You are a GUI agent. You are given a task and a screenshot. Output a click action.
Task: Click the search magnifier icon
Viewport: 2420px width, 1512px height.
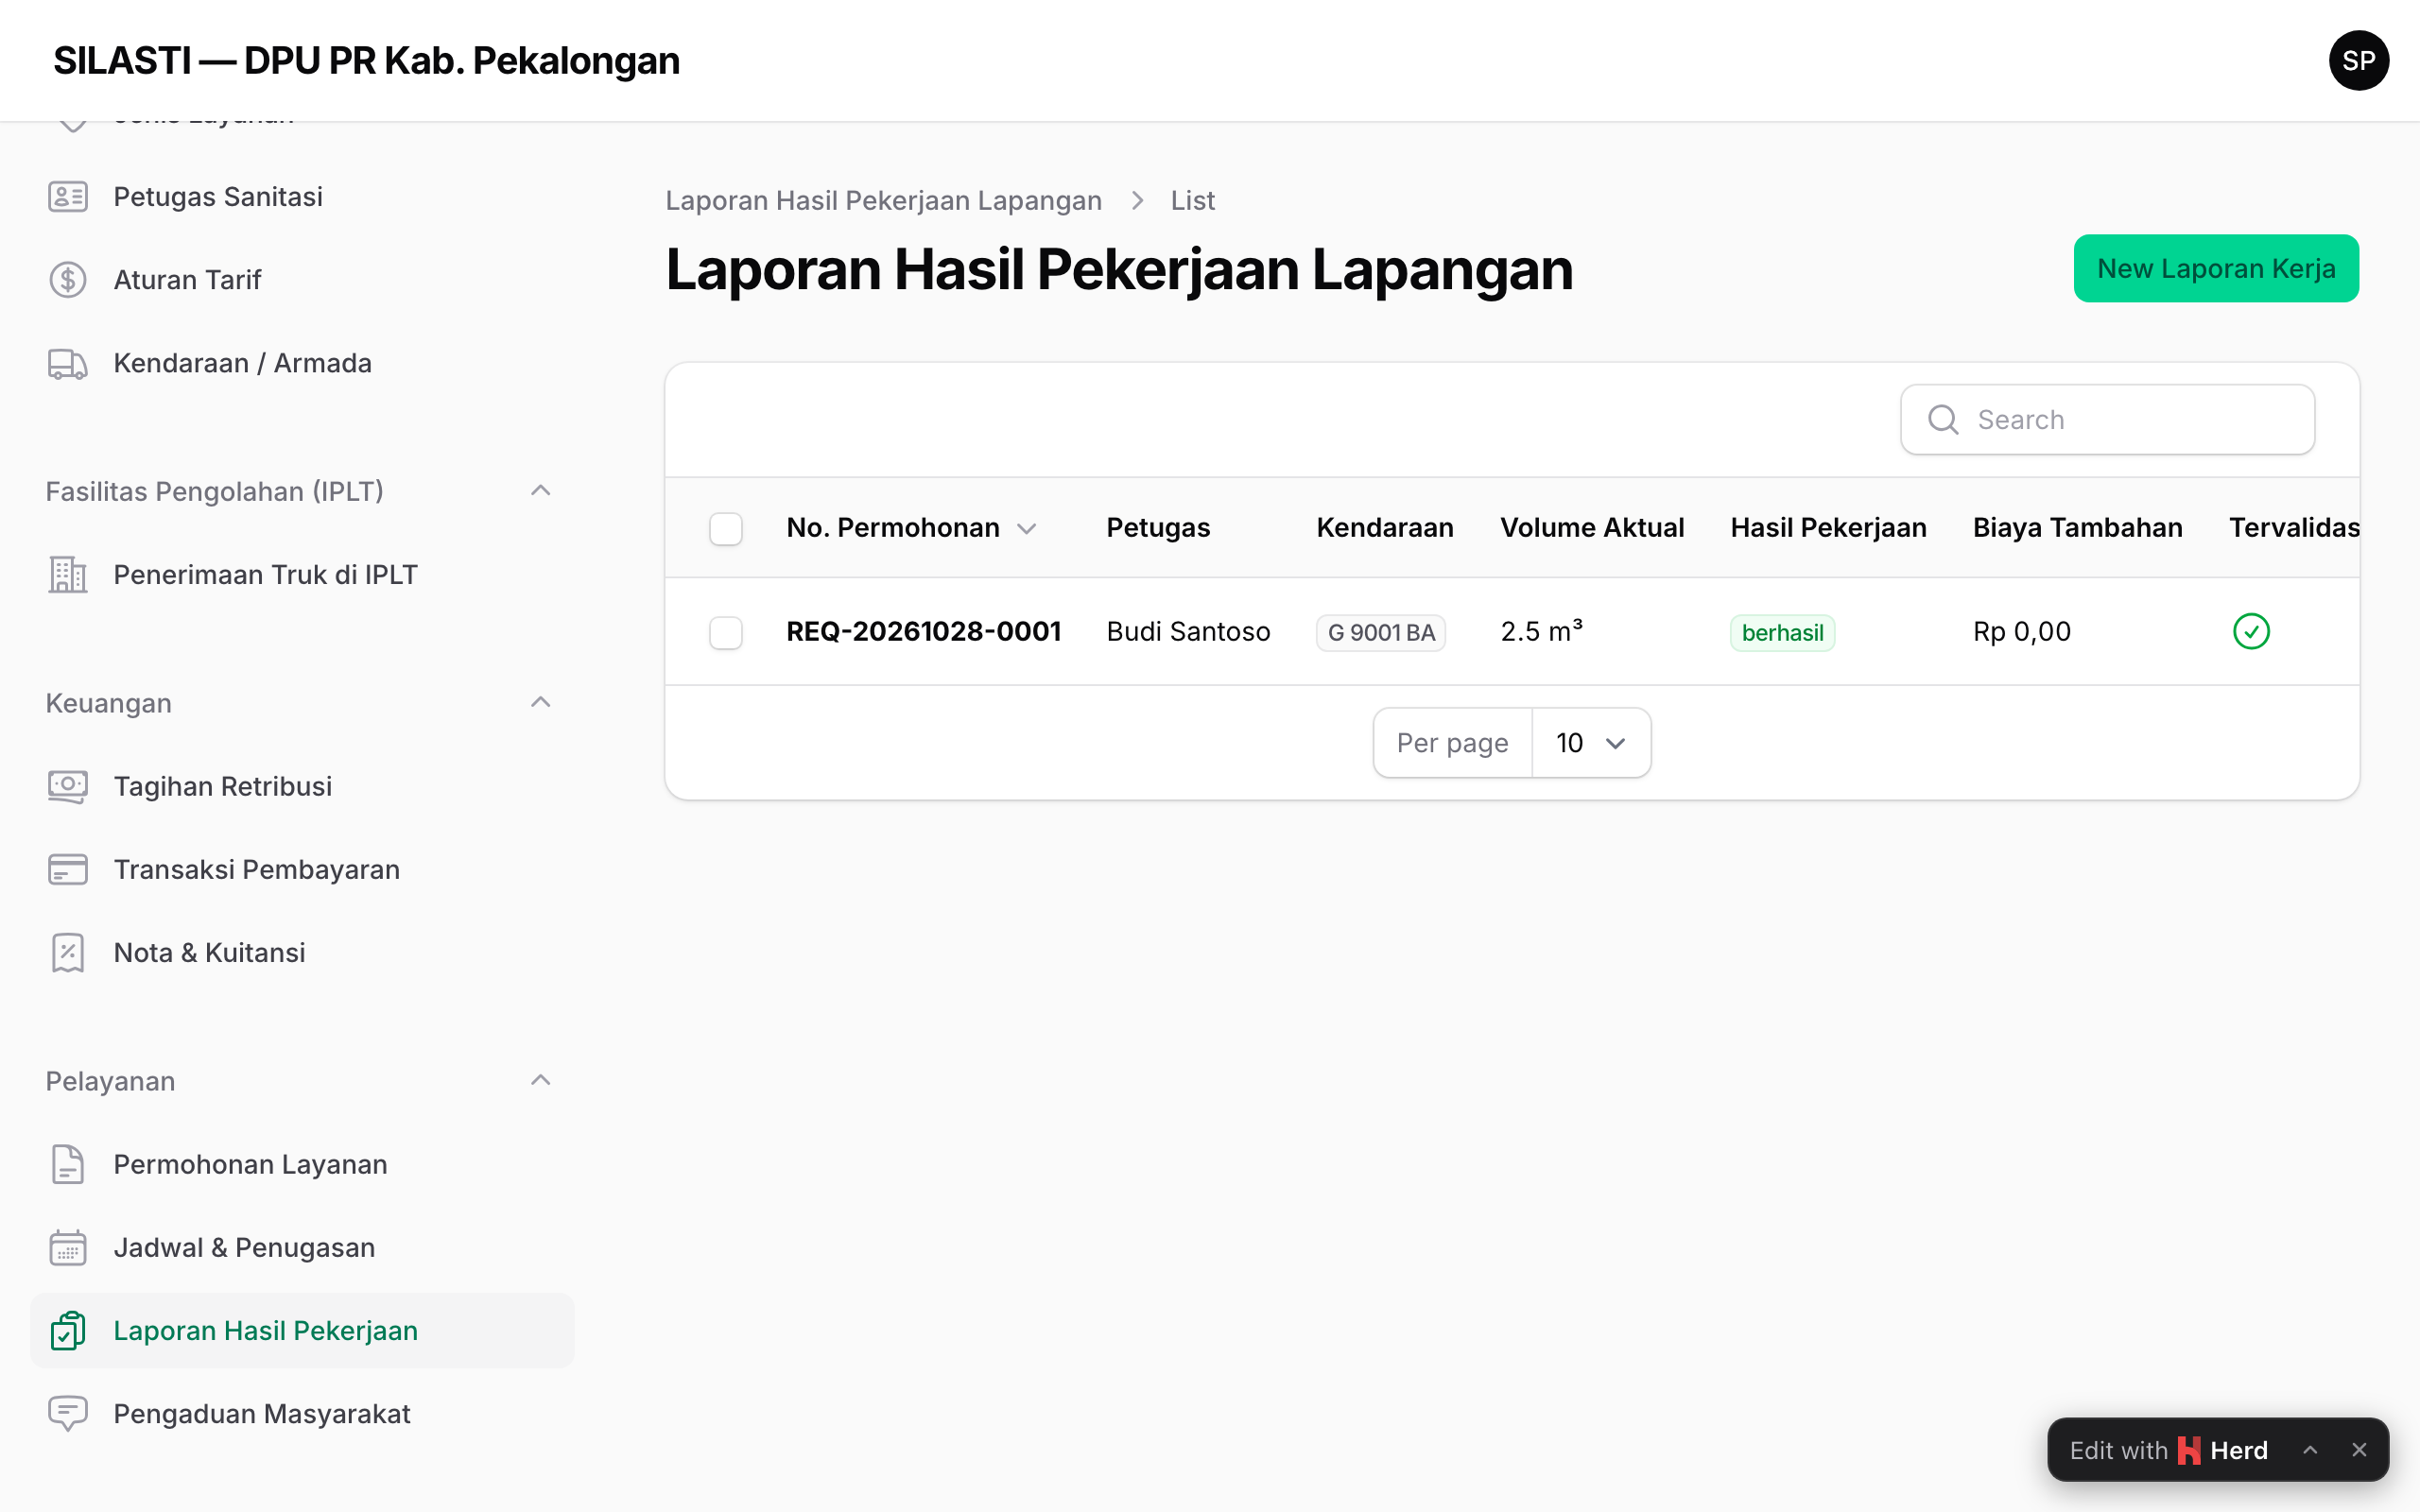(1942, 420)
